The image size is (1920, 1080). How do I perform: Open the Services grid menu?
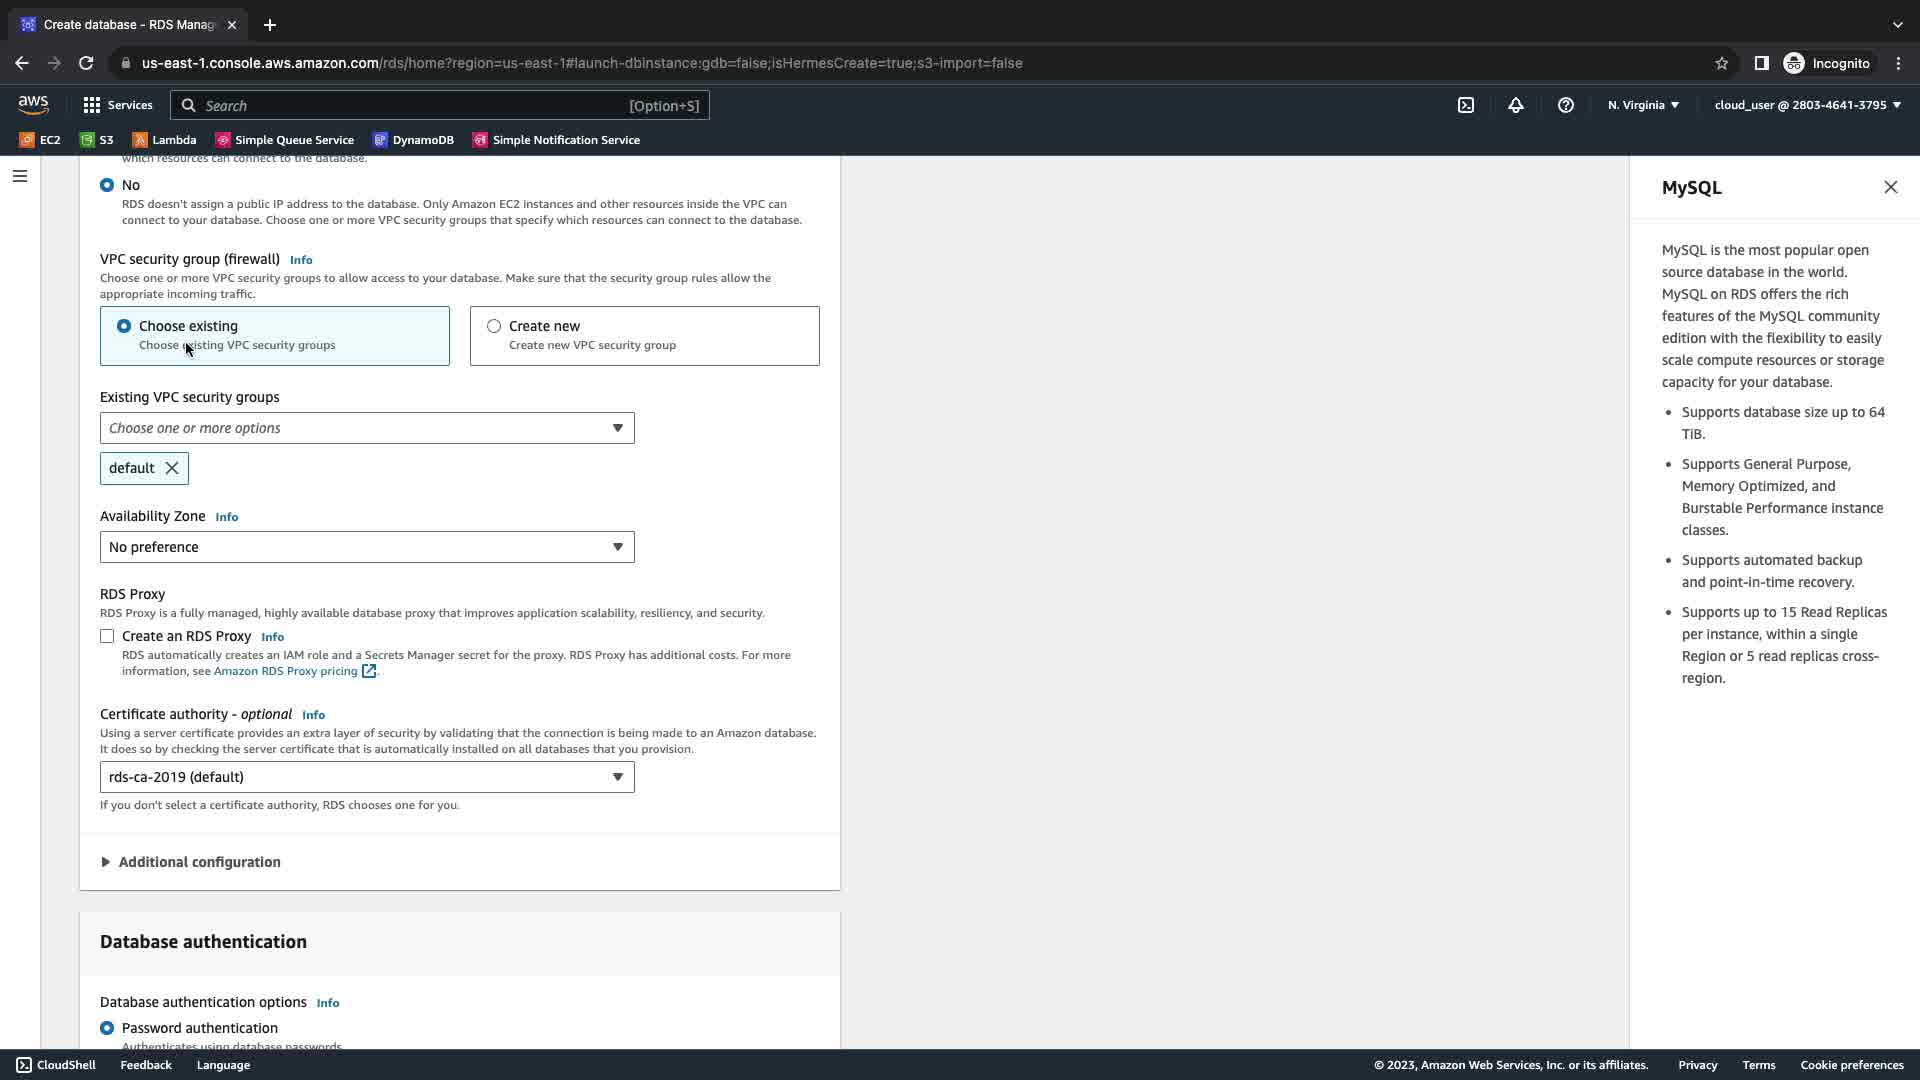[117, 105]
